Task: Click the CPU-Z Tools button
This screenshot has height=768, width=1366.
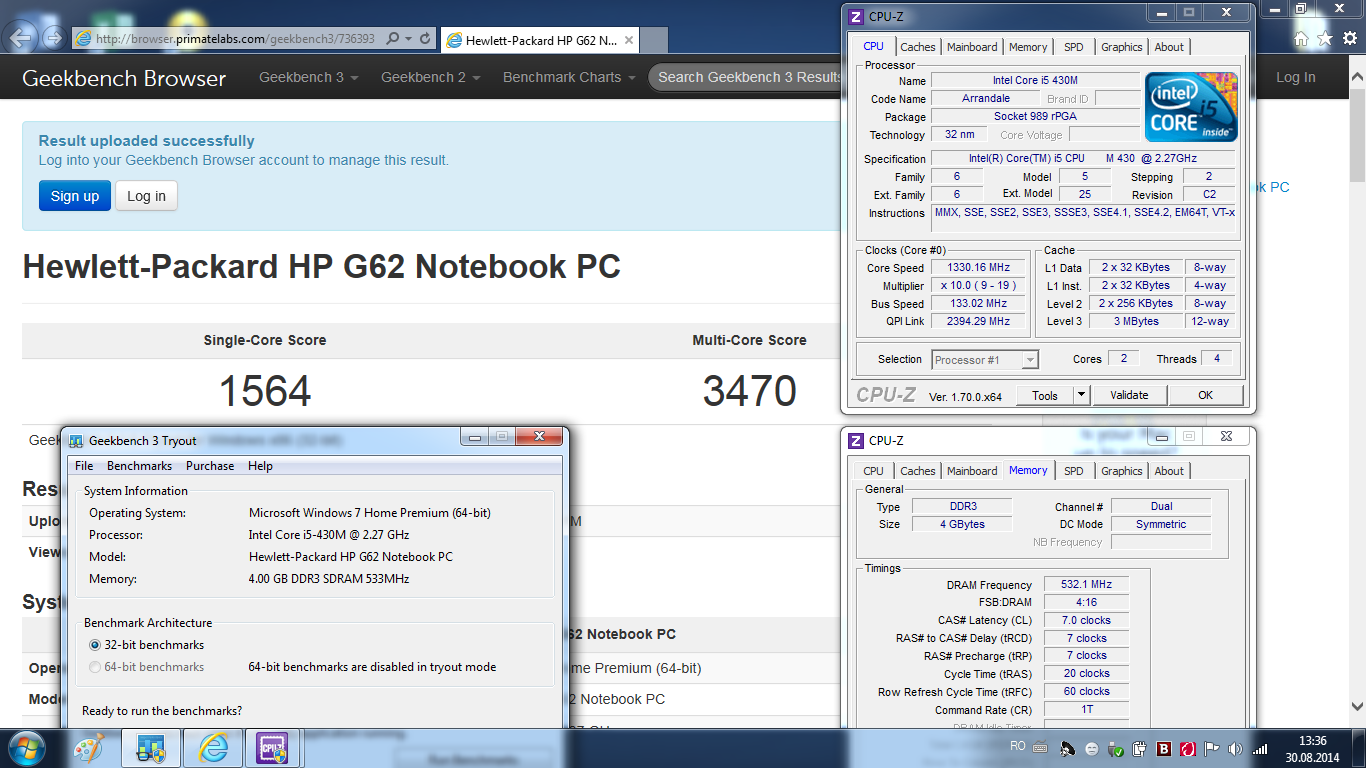Action: click(x=1045, y=395)
